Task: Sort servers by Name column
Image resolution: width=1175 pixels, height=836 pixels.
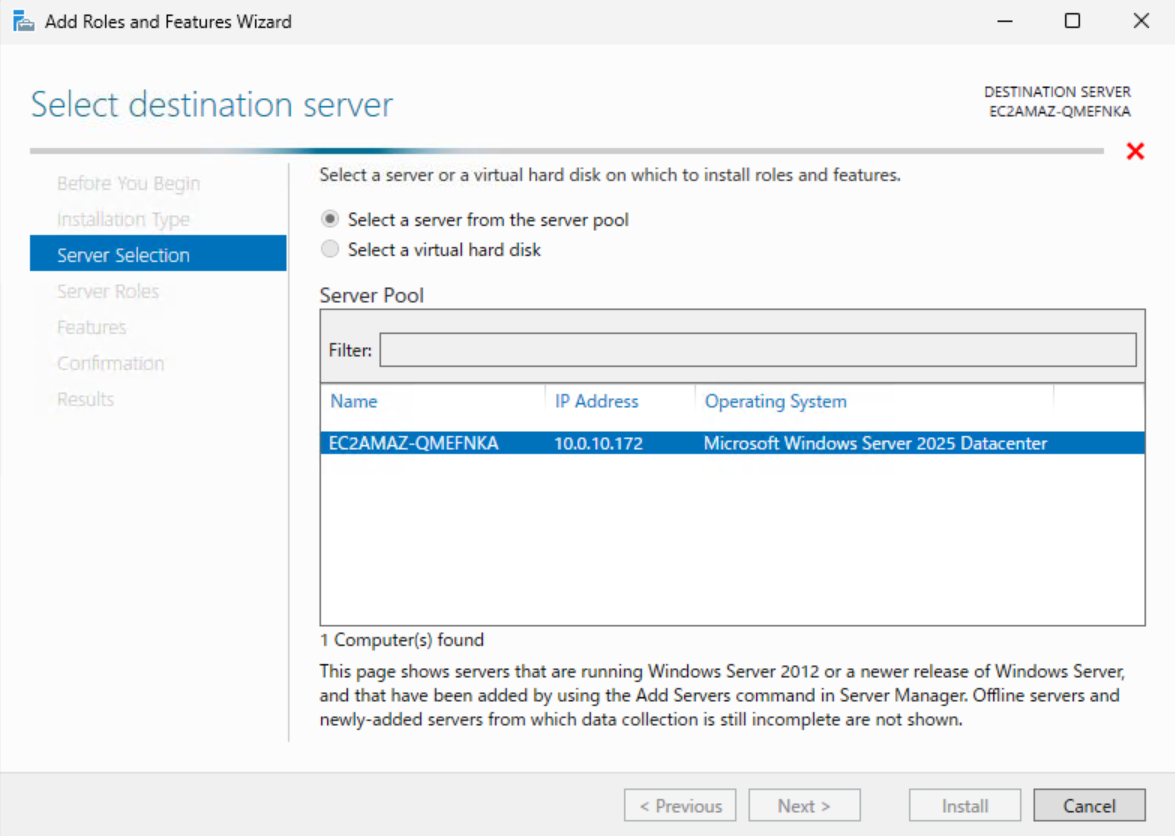Action: pos(354,401)
